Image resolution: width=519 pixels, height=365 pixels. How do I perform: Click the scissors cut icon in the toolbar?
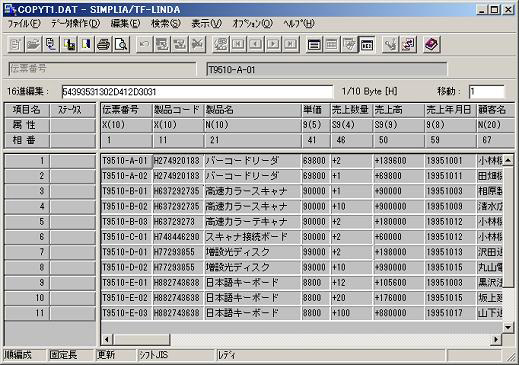(x=197, y=44)
